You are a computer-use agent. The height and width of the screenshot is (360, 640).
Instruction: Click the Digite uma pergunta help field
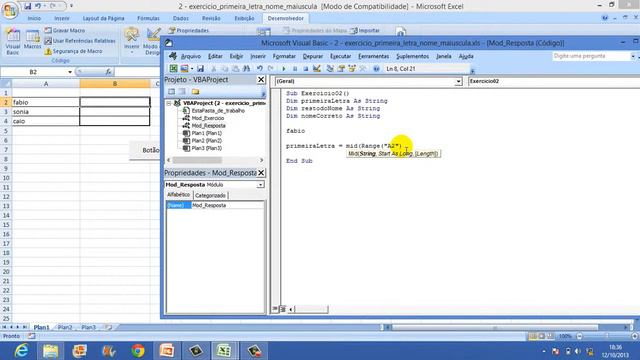click(x=591, y=56)
